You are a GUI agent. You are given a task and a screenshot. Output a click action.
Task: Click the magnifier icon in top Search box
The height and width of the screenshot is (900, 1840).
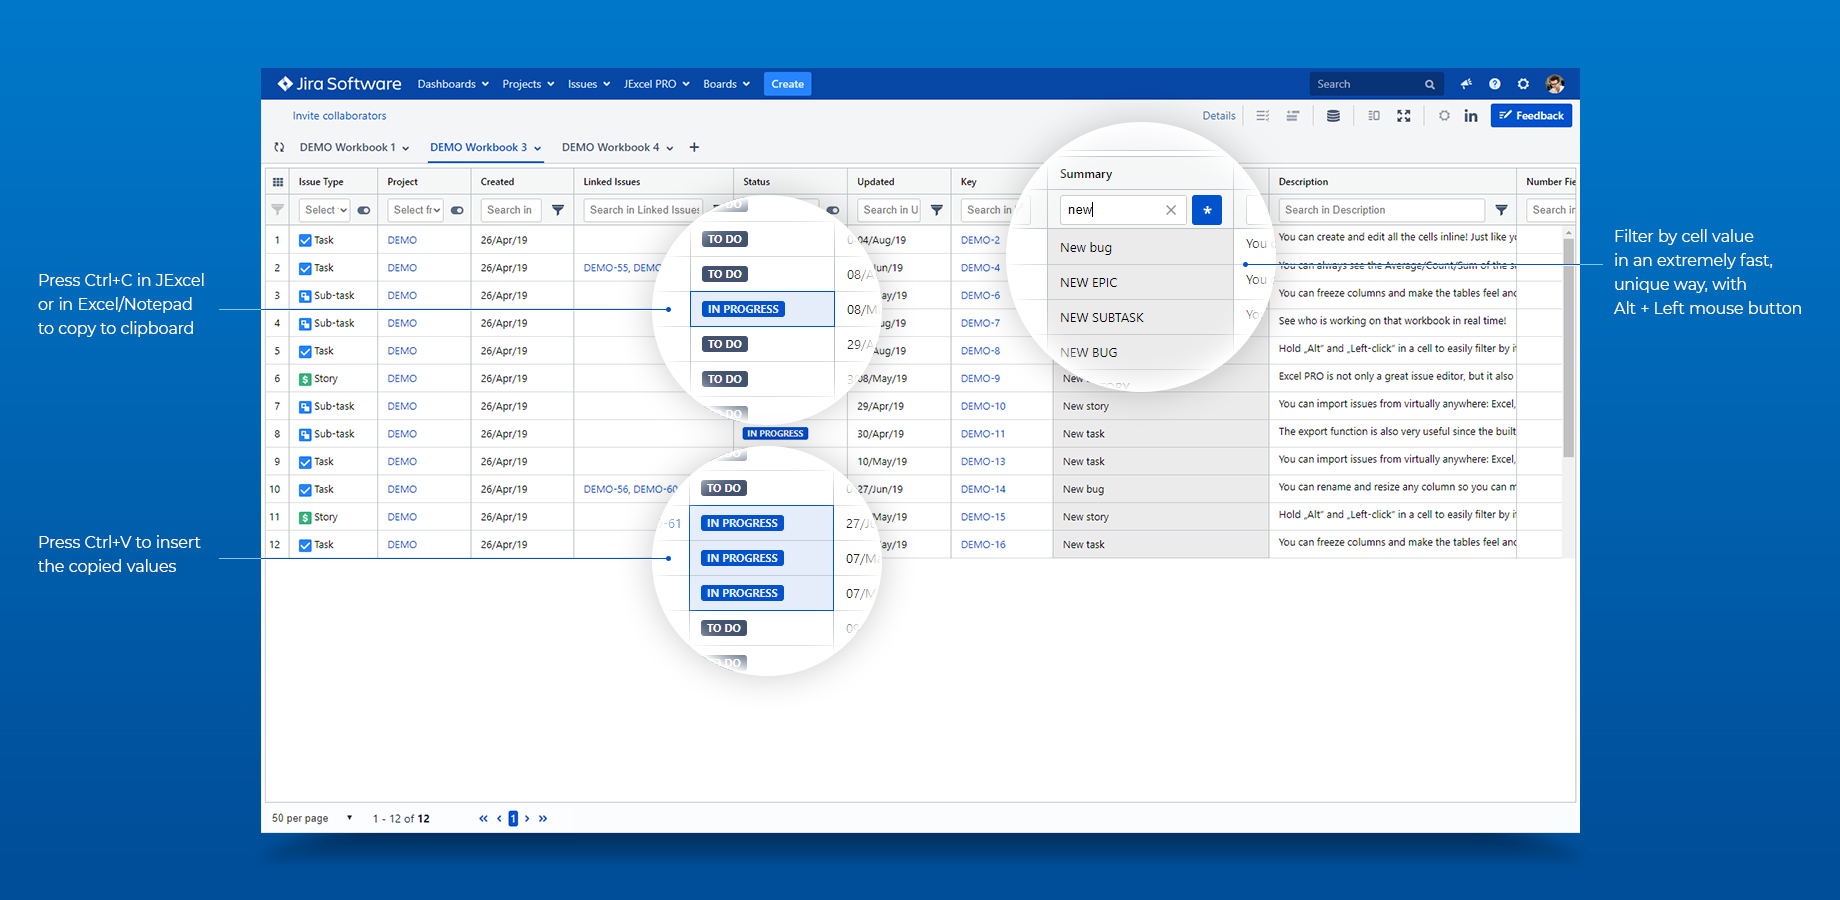click(1430, 84)
